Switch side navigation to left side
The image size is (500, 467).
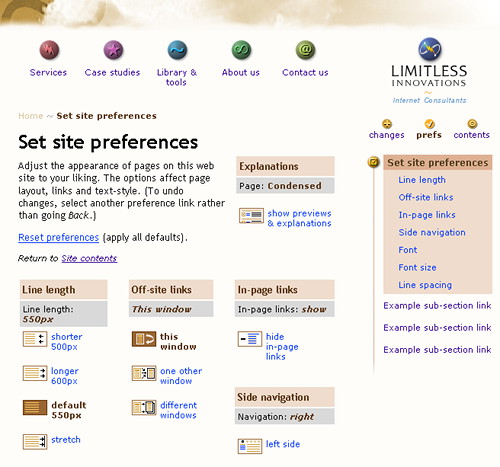(283, 444)
